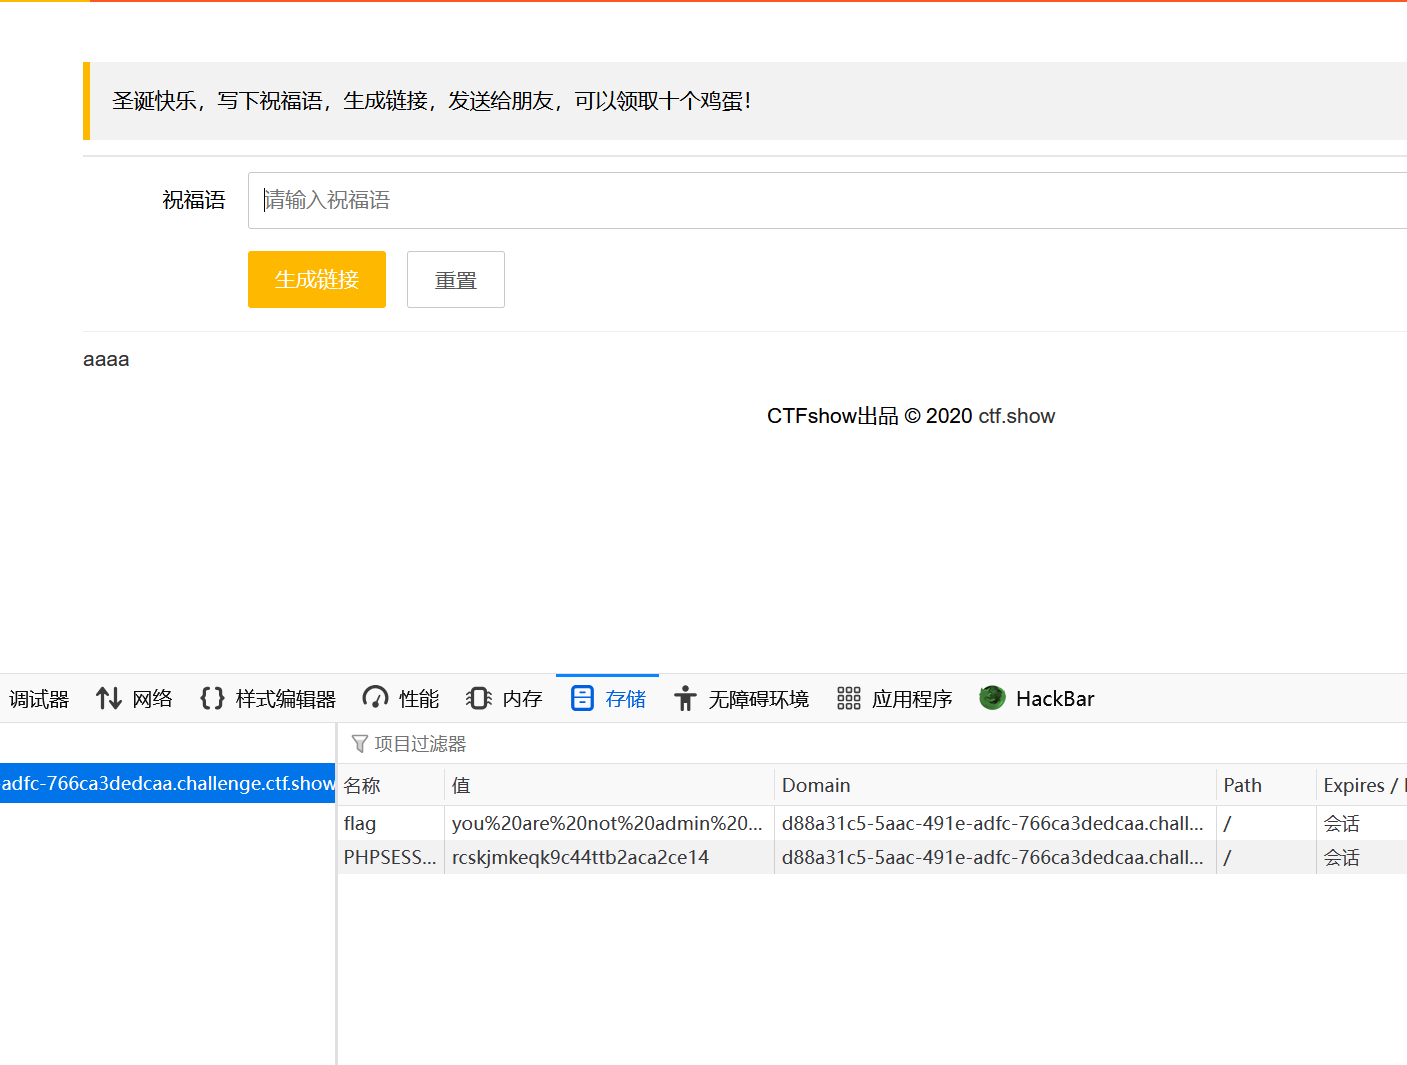
Task: Click the flag row 会话 expires cell
Action: (1362, 823)
